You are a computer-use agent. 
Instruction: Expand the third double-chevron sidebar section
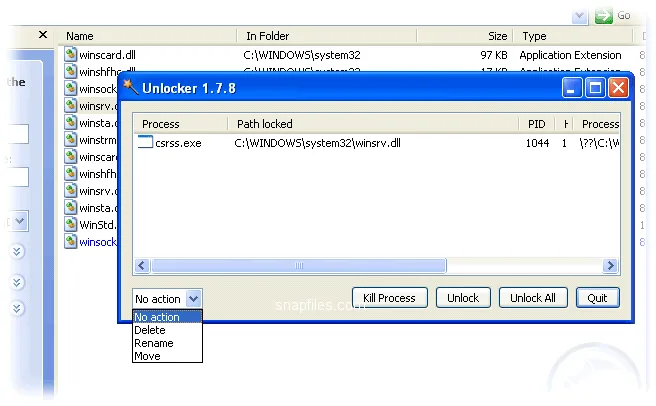click(17, 309)
